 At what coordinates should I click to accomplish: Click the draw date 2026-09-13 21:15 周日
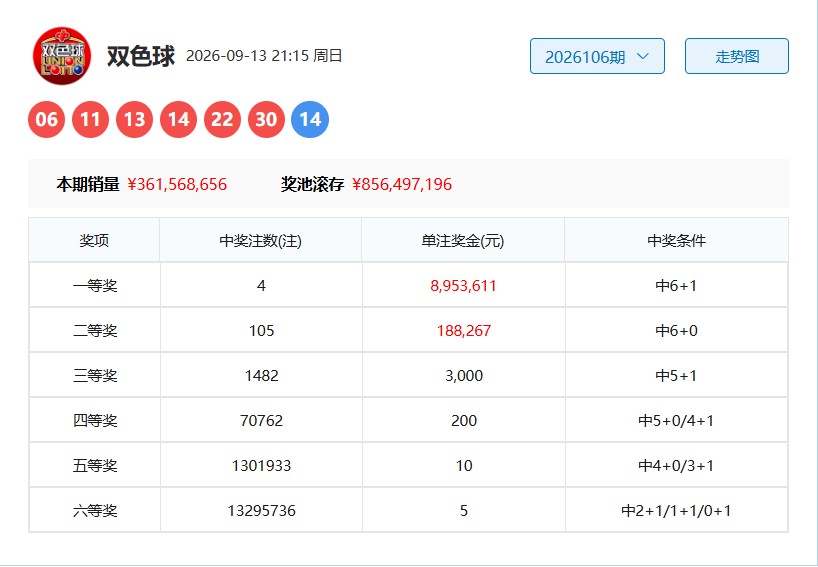[264, 56]
